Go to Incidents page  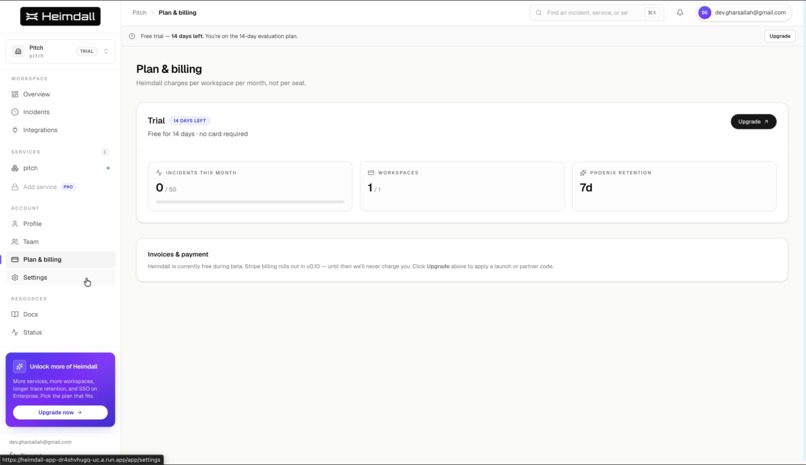coord(60,112)
